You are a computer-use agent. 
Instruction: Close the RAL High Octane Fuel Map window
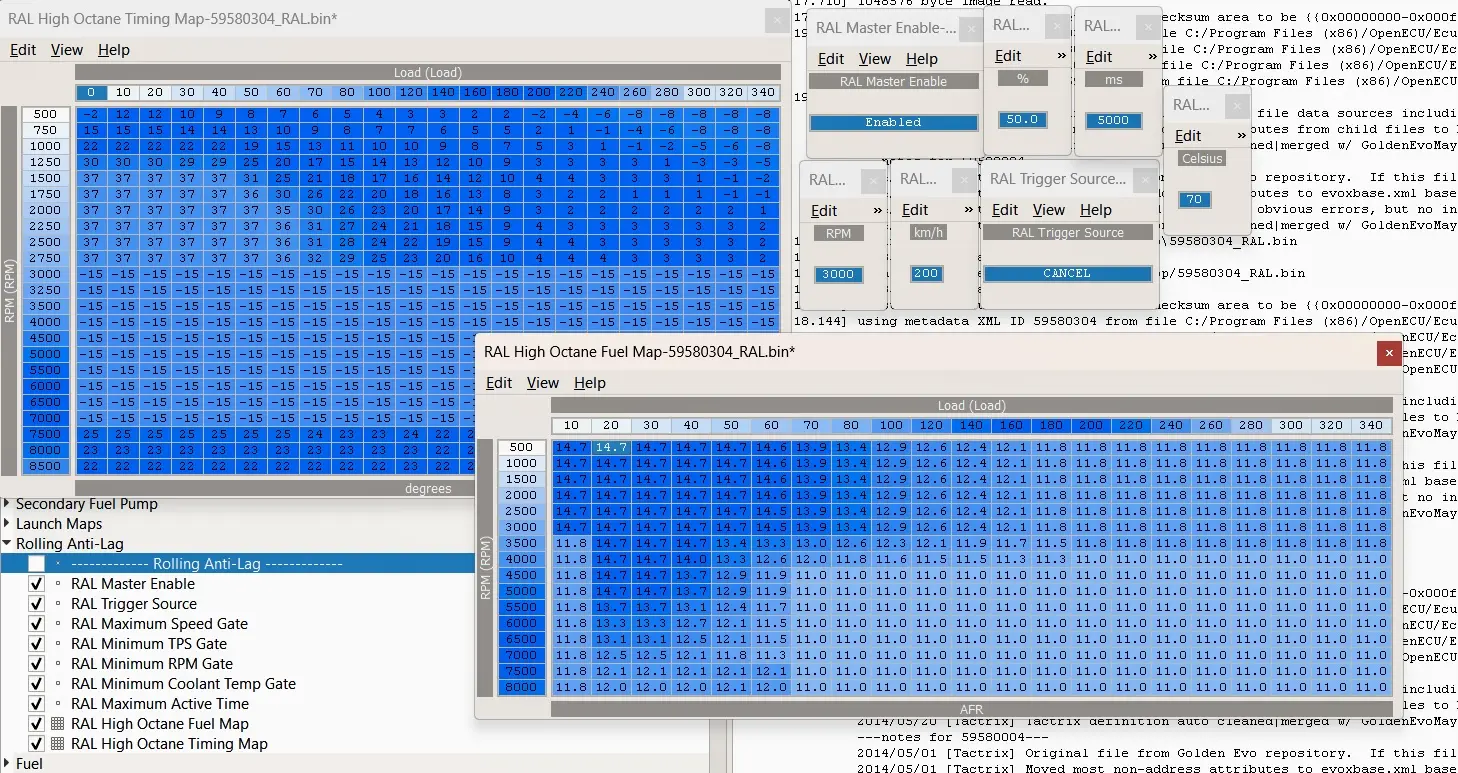tap(1387, 352)
